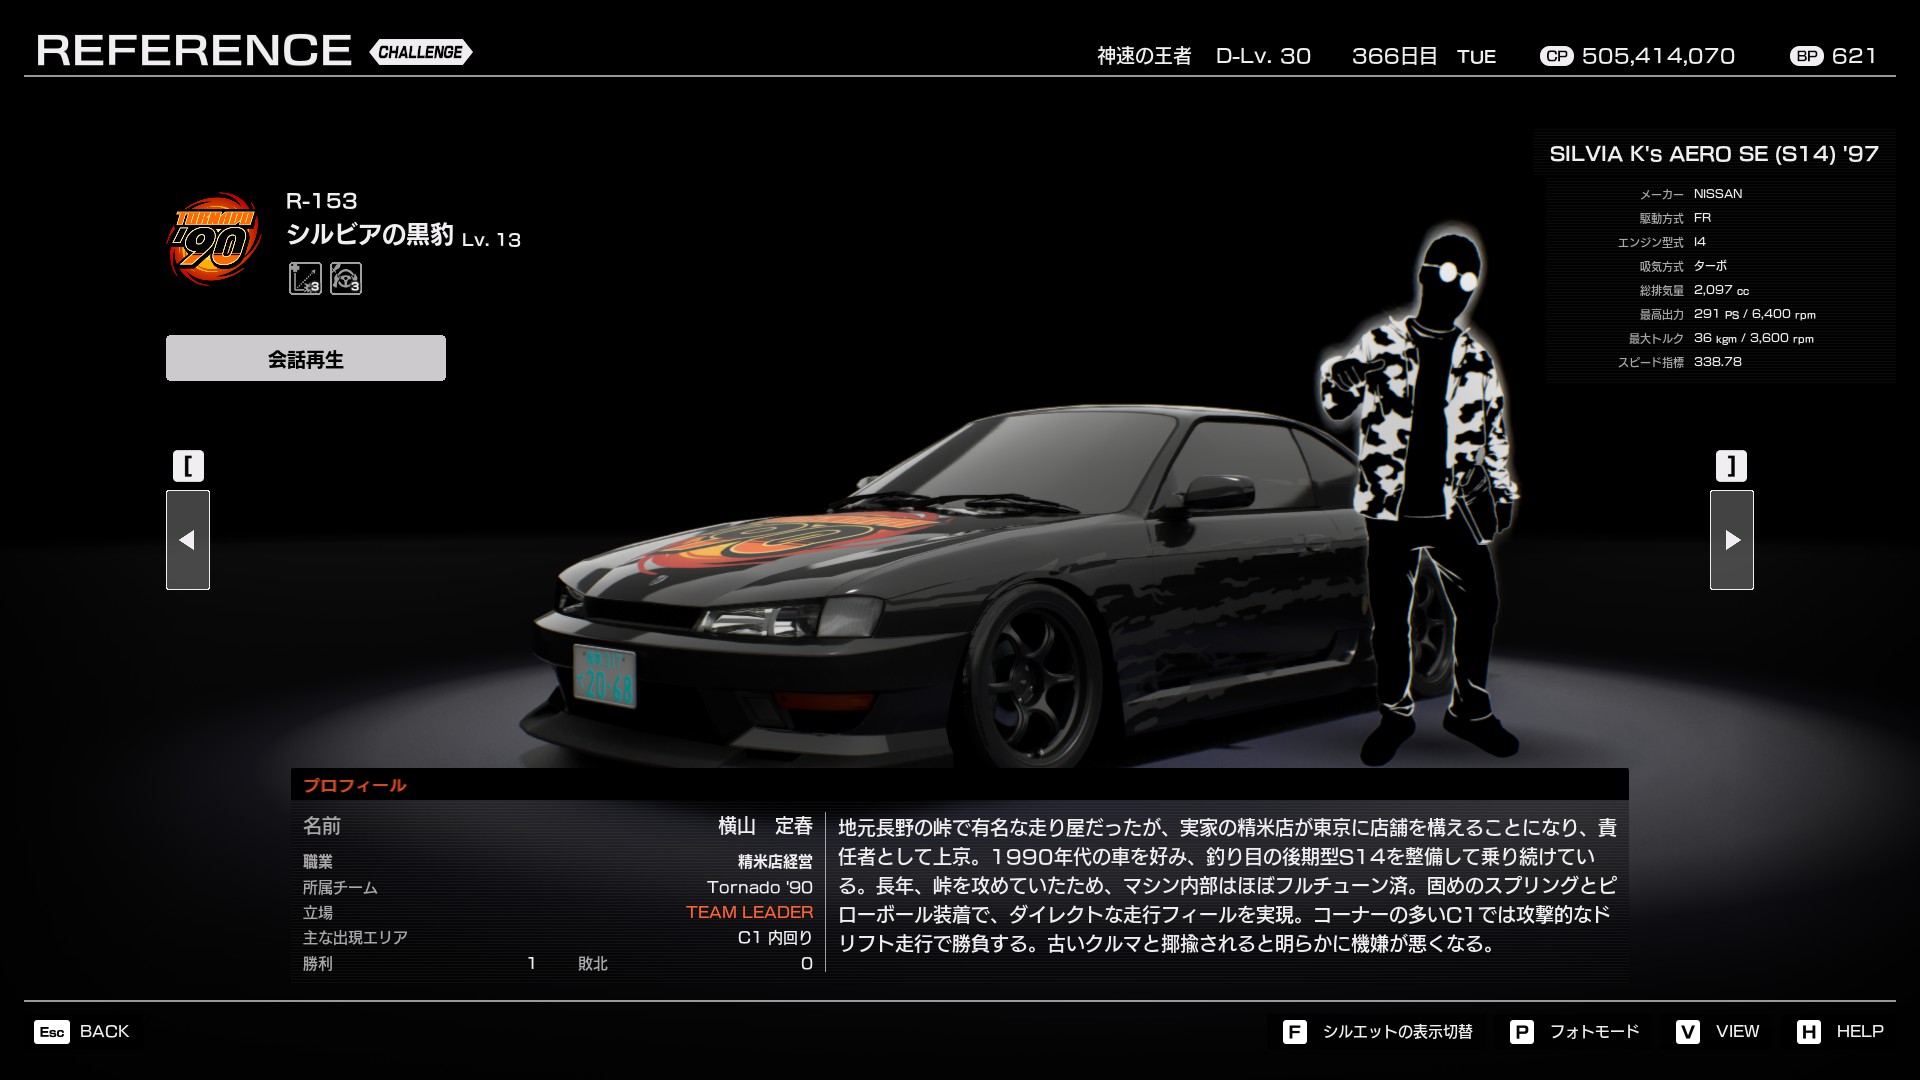
Task: Select the プロフィール profile tab header
Action: 355,785
